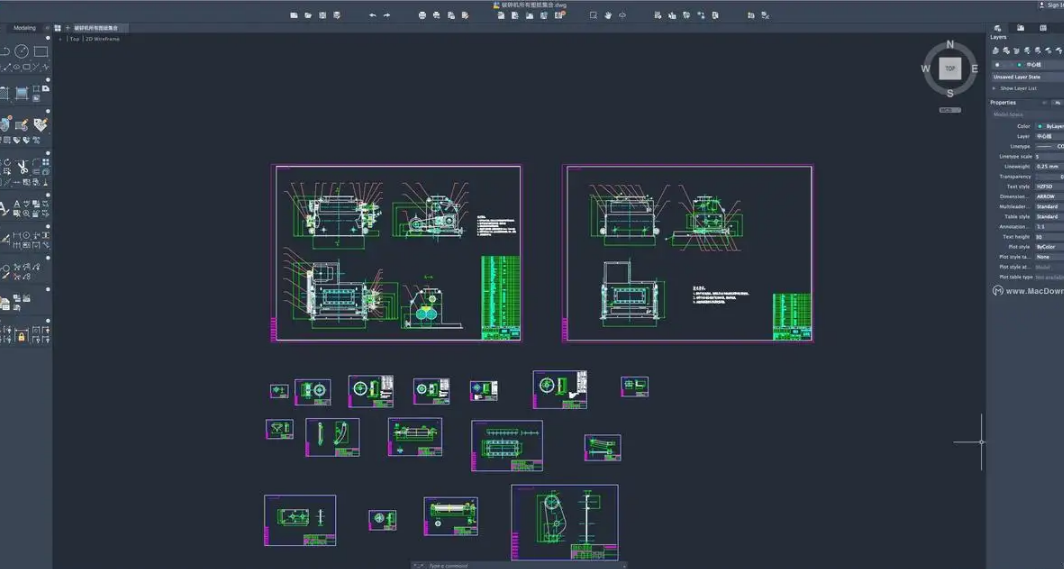The image size is (1064, 569).
Task: Click the Redo arrow in top toolbar
Action: (387, 16)
